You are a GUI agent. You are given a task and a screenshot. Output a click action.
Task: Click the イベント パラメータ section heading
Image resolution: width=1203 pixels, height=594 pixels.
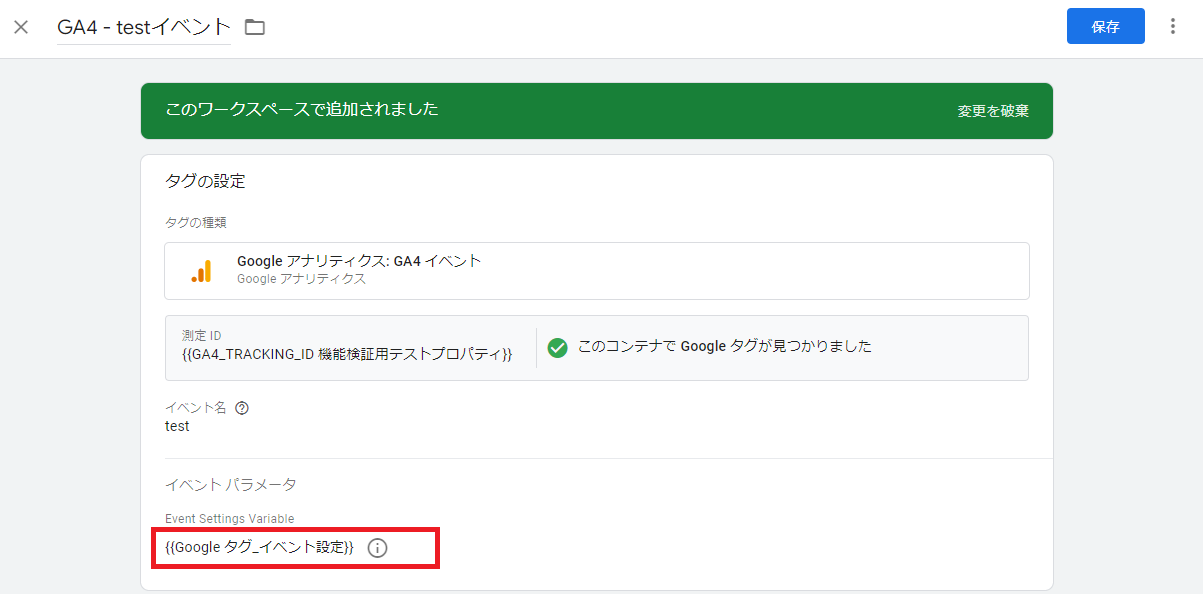tap(230, 484)
